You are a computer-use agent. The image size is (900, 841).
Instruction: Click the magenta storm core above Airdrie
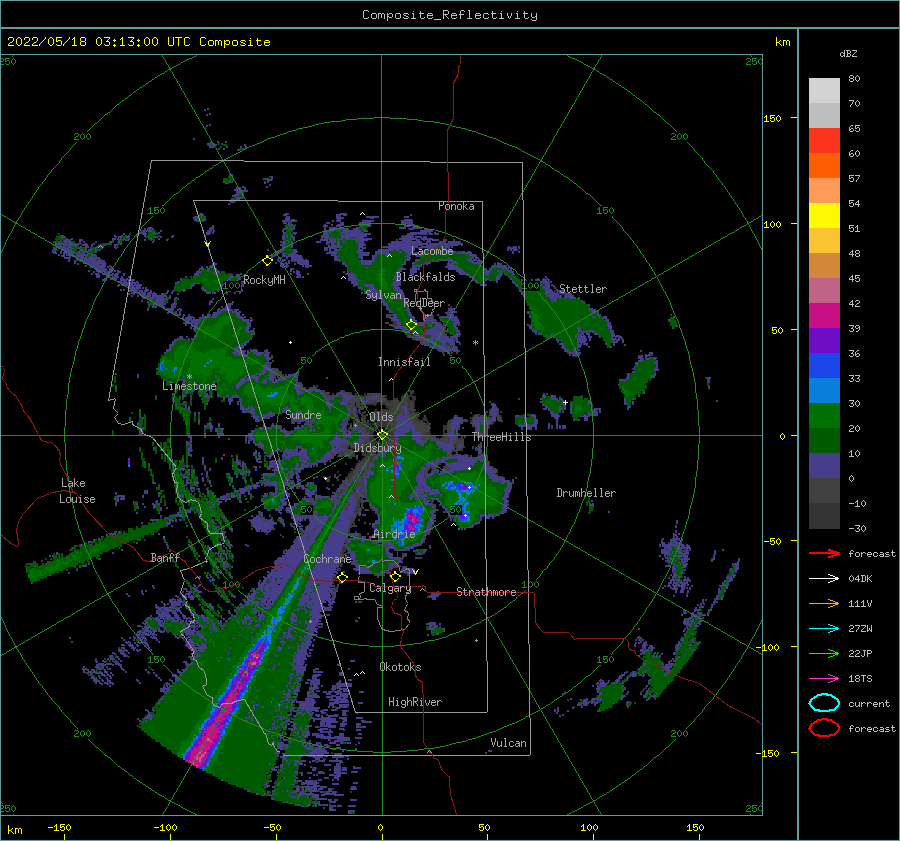click(412, 521)
